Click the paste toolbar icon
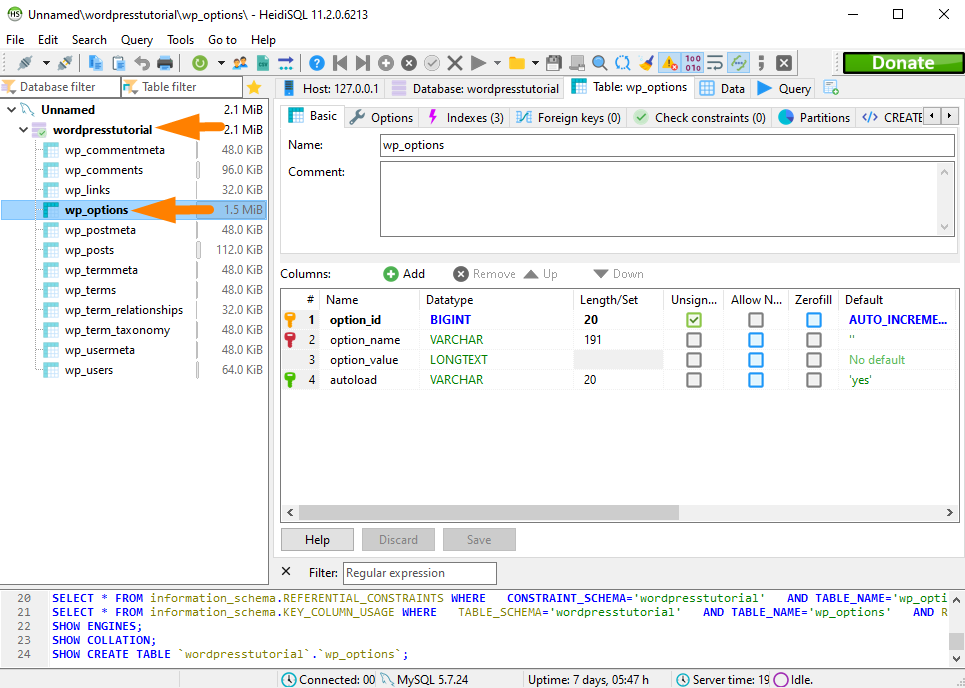Image resolution: width=965 pixels, height=688 pixels. [119, 63]
